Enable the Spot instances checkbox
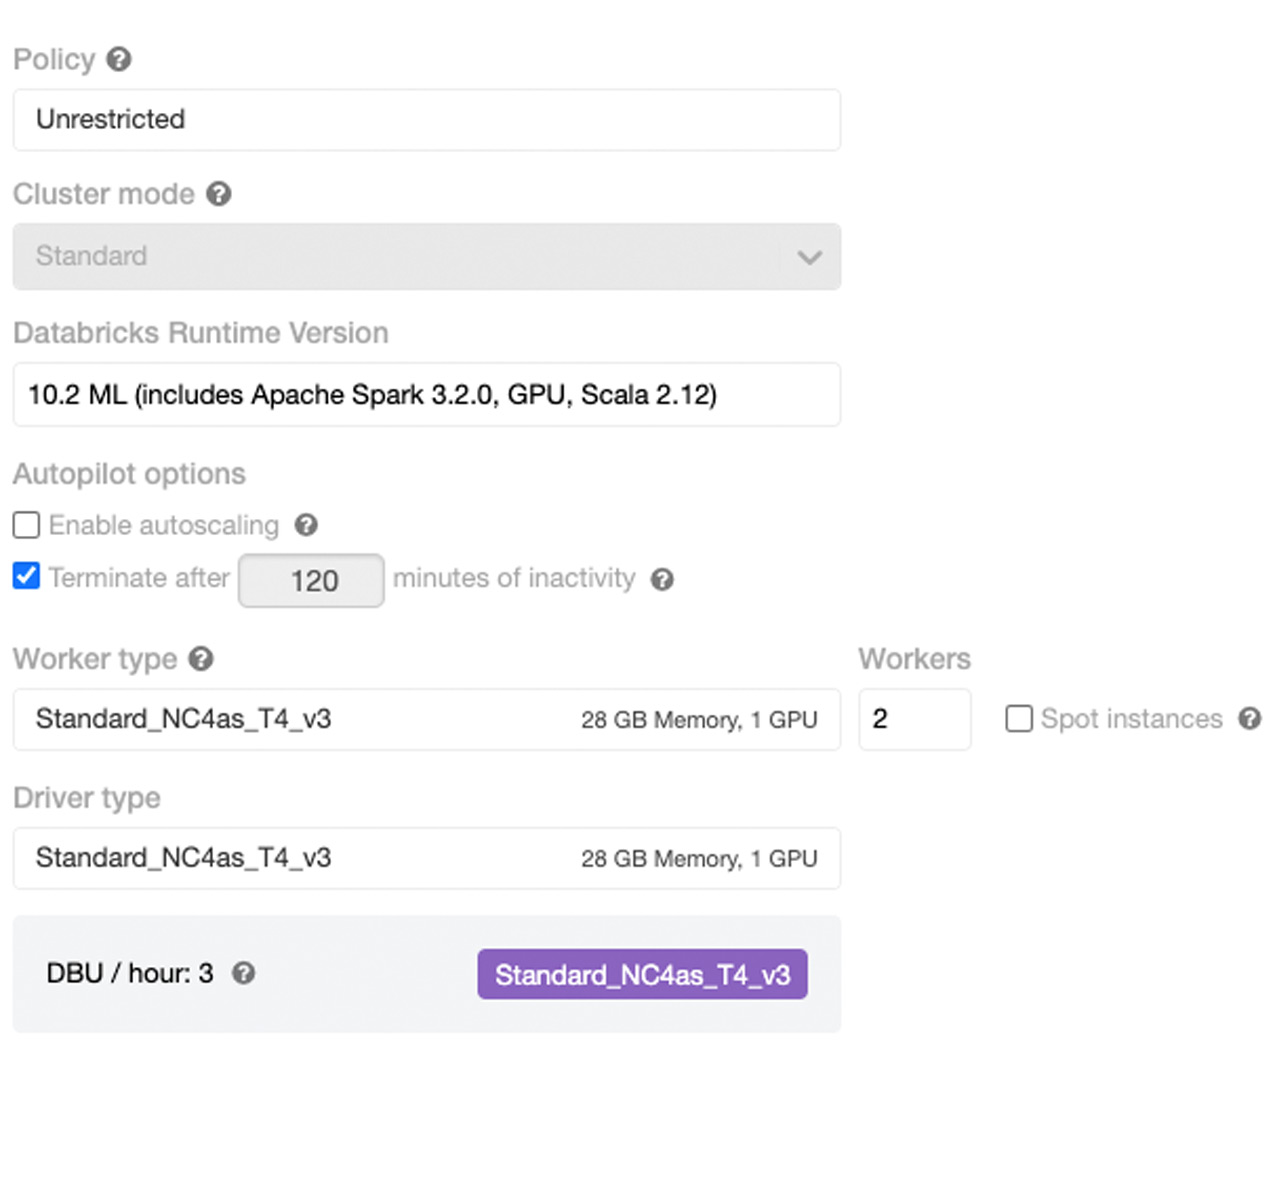The height and width of the screenshot is (1200, 1280). pyautogui.click(x=1018, y=718)
